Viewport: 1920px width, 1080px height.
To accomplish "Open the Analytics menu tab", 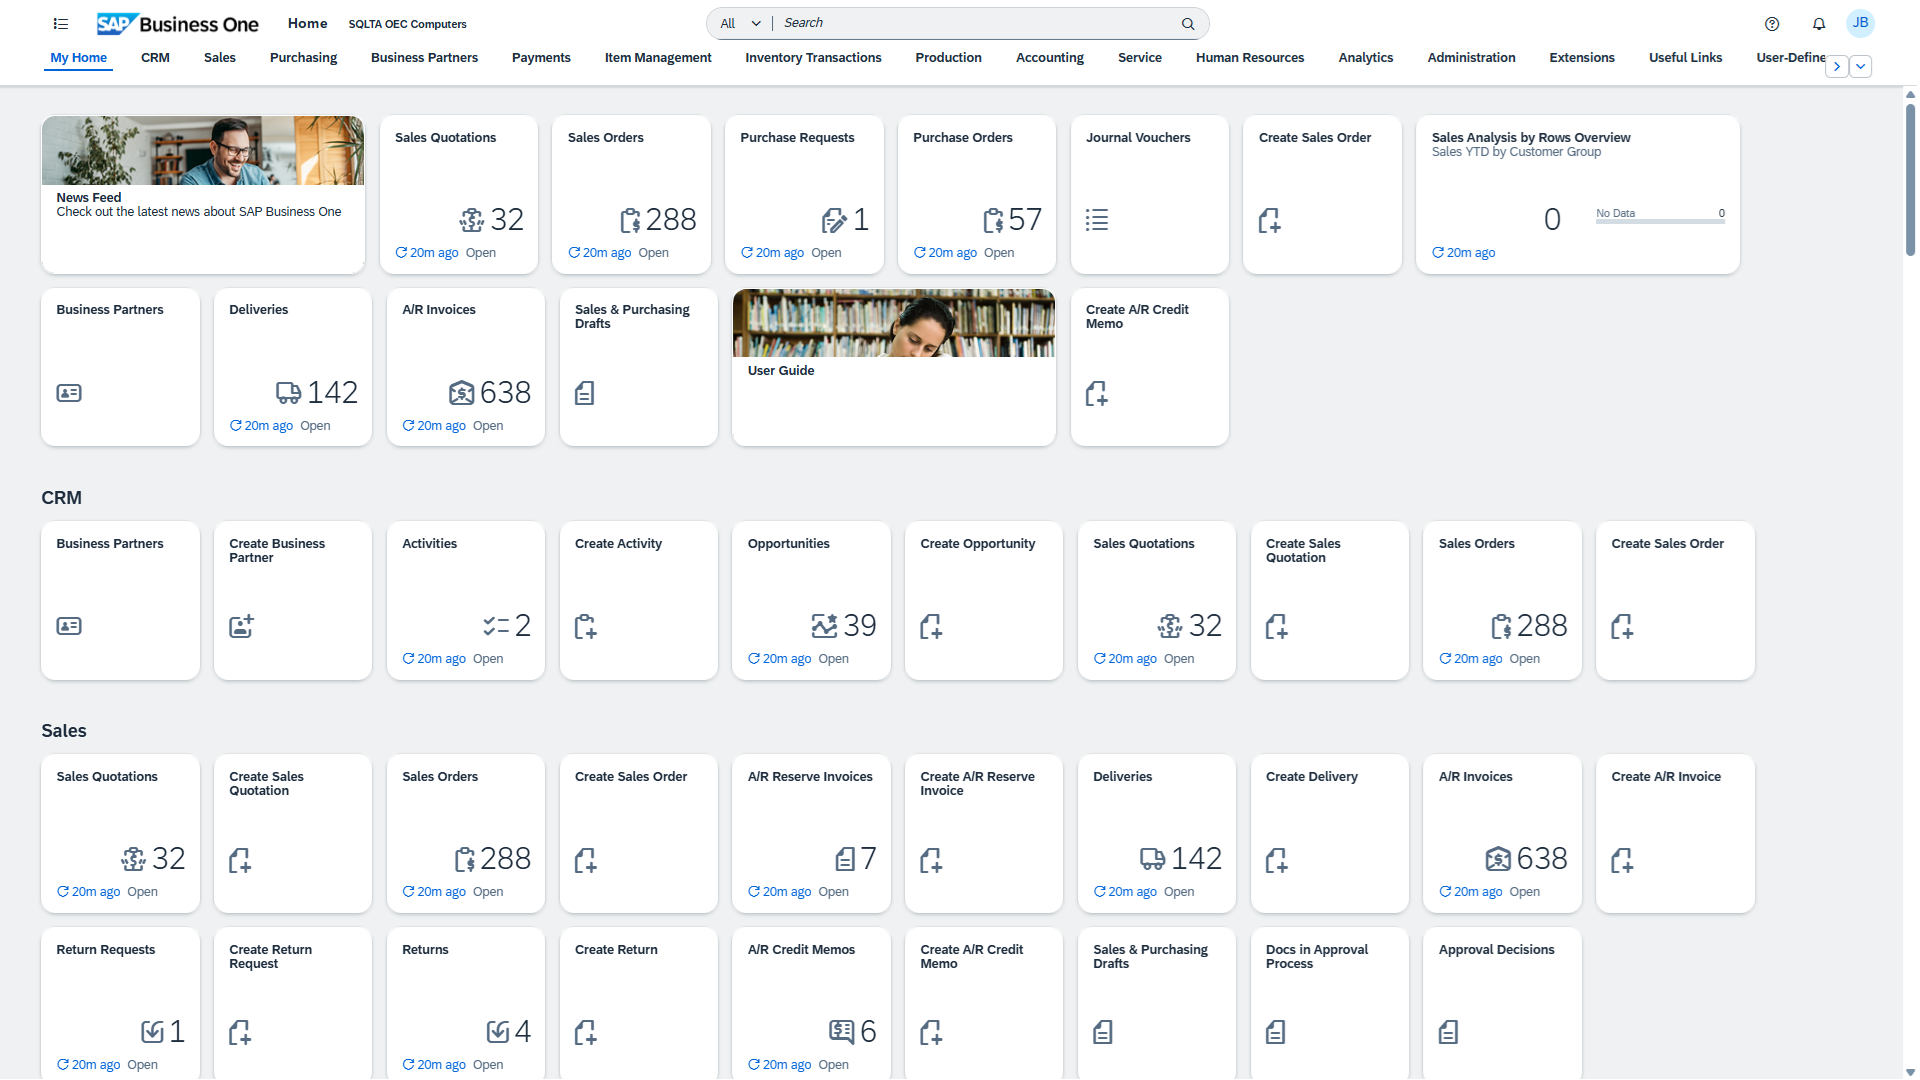I will 1365,57.
